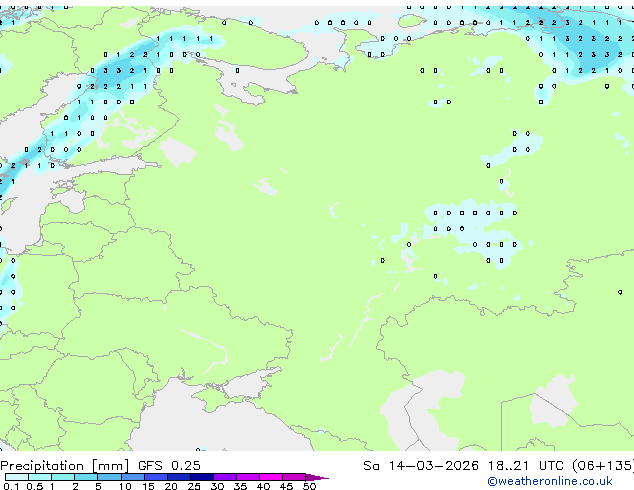Screen dimensions: 634x490
Task: Click the 20–25 mm dark blue swatch
Action: pyautogui.click(x=178, y=477)
